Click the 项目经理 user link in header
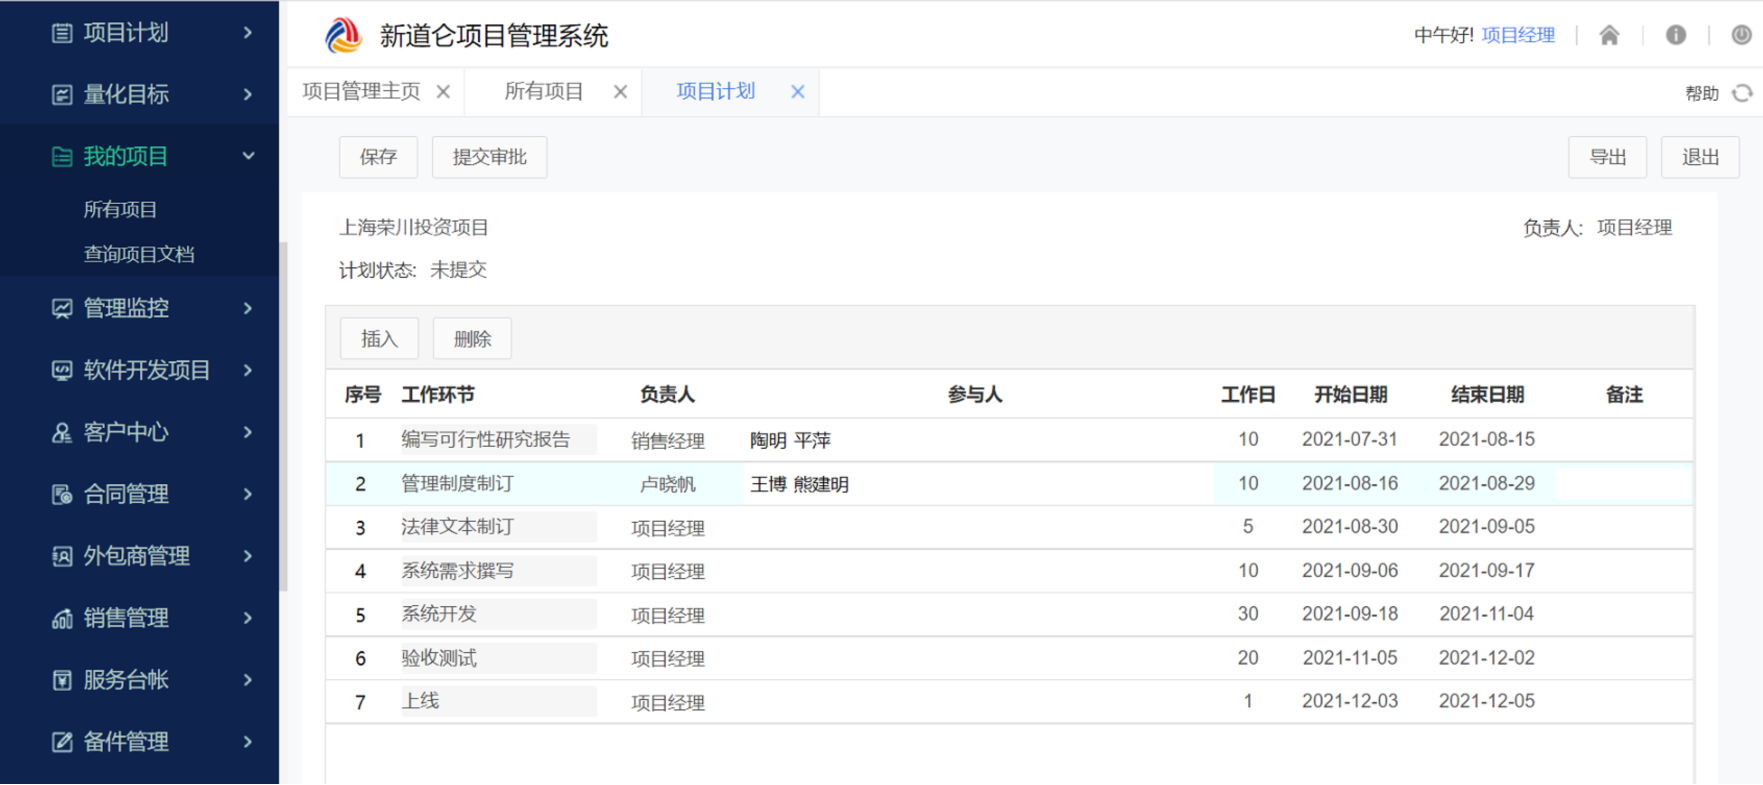The height and width of the screenshot is (785, 1763). click(x=1518, y=36)
